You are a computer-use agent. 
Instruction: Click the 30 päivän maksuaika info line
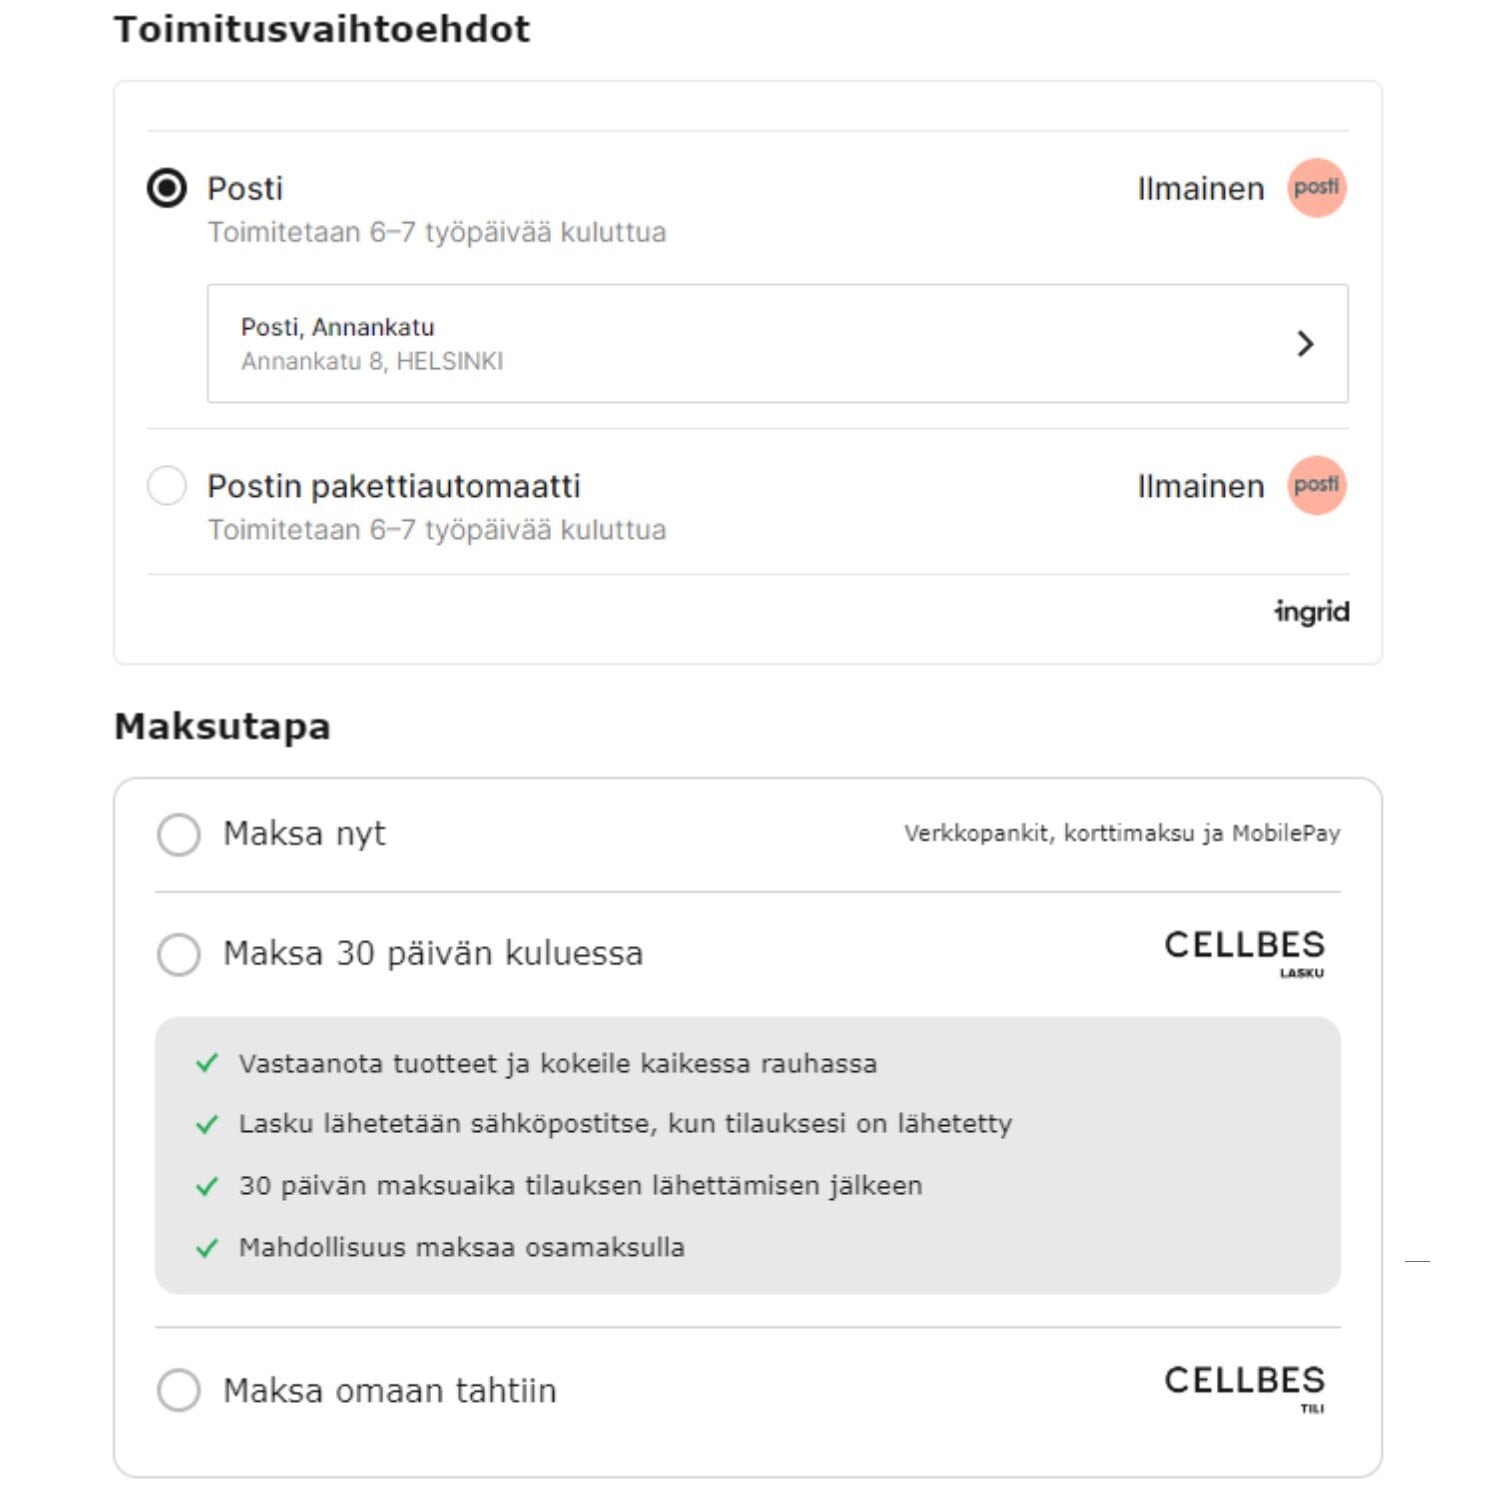(580, 1186)
